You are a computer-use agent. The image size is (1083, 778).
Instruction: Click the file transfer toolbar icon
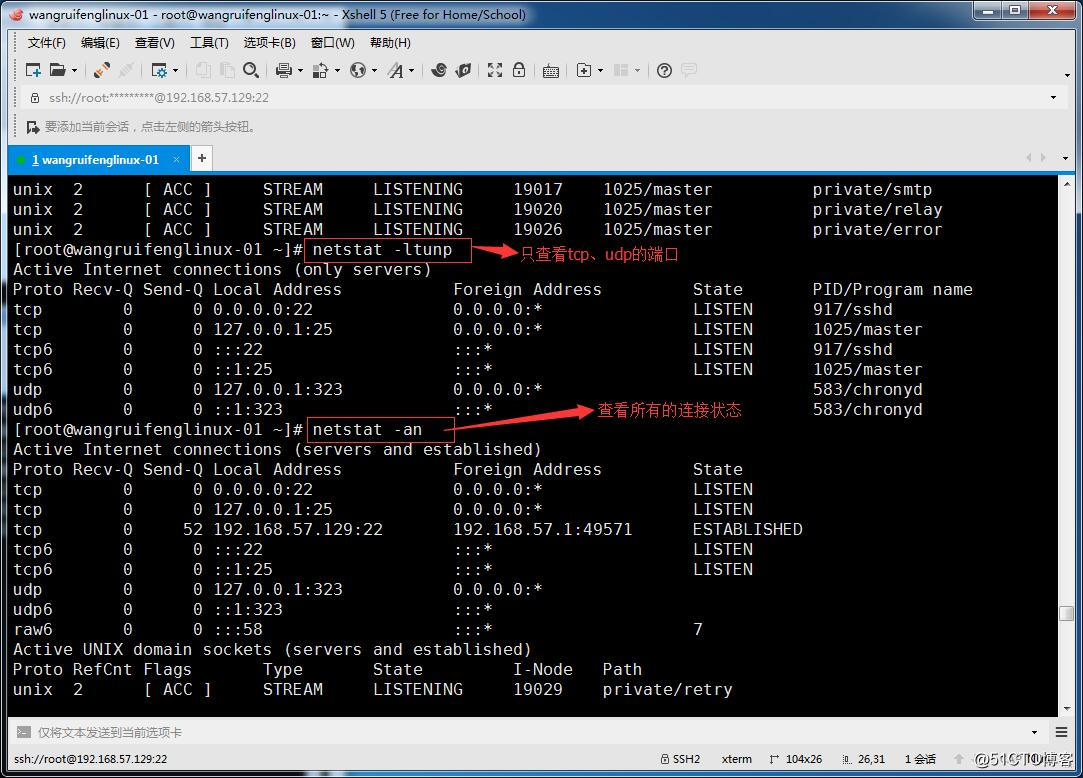pos(320,70)
